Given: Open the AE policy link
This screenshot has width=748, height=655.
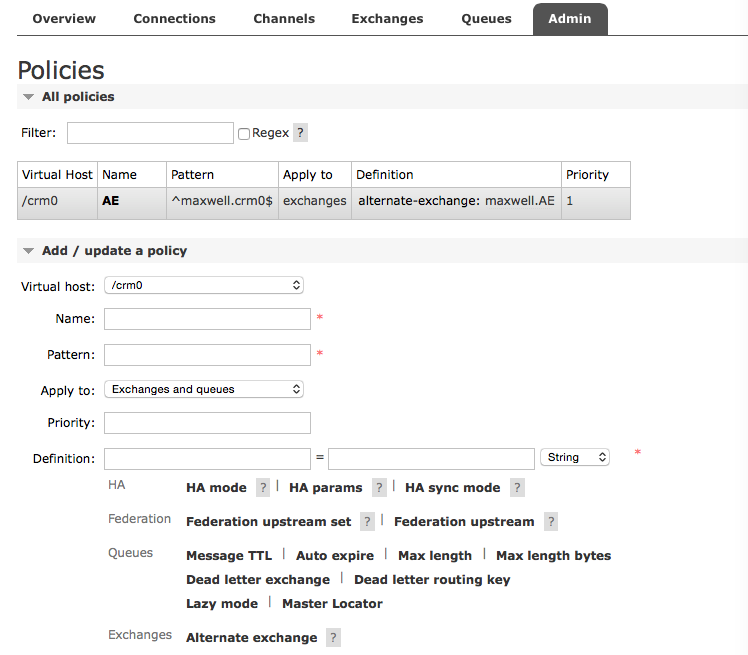Looking at the screenshot, I should pyautogui.click(x=110, y=201).
